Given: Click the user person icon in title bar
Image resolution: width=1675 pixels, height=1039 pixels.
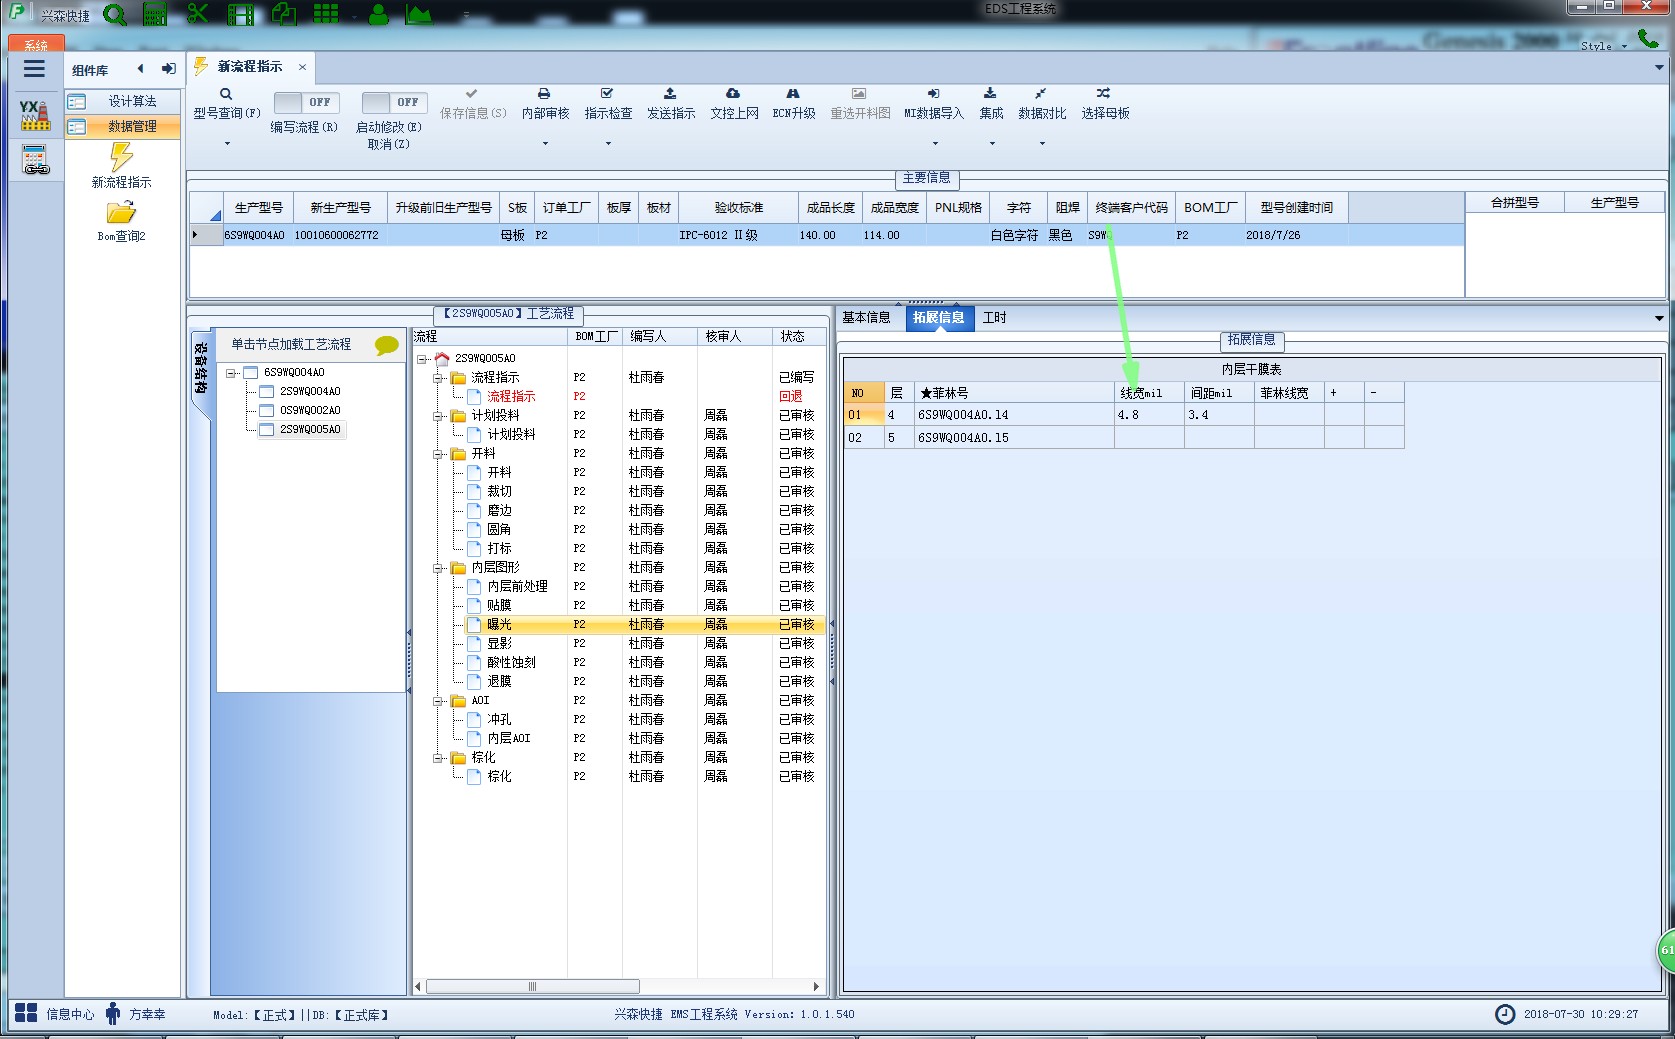Looking at the screenshot, I should point(378,14).
